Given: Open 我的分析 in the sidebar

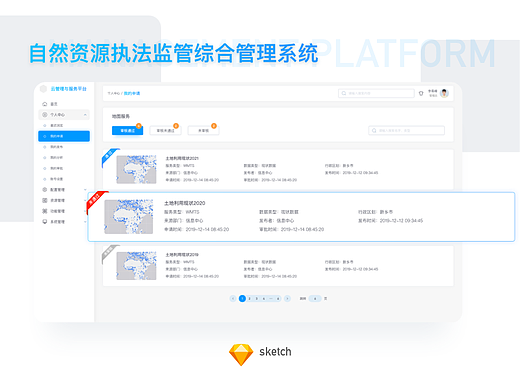Looking at the screenshot, I should click(x=56, y=157).
